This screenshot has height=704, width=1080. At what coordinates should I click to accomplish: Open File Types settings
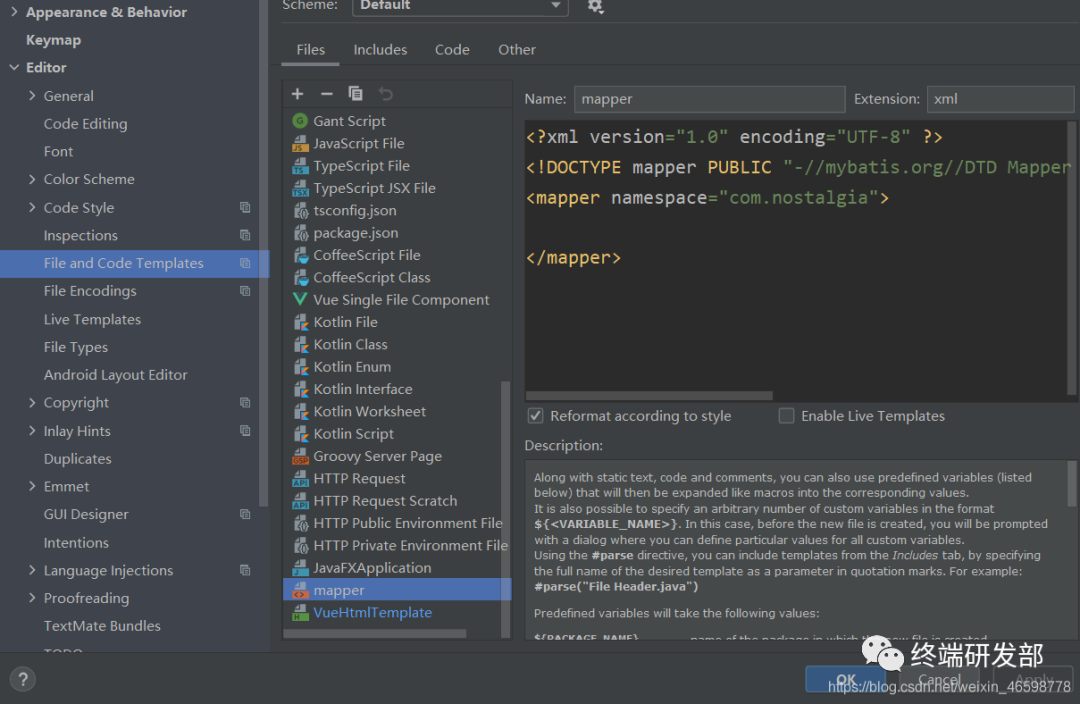(76, 347)
